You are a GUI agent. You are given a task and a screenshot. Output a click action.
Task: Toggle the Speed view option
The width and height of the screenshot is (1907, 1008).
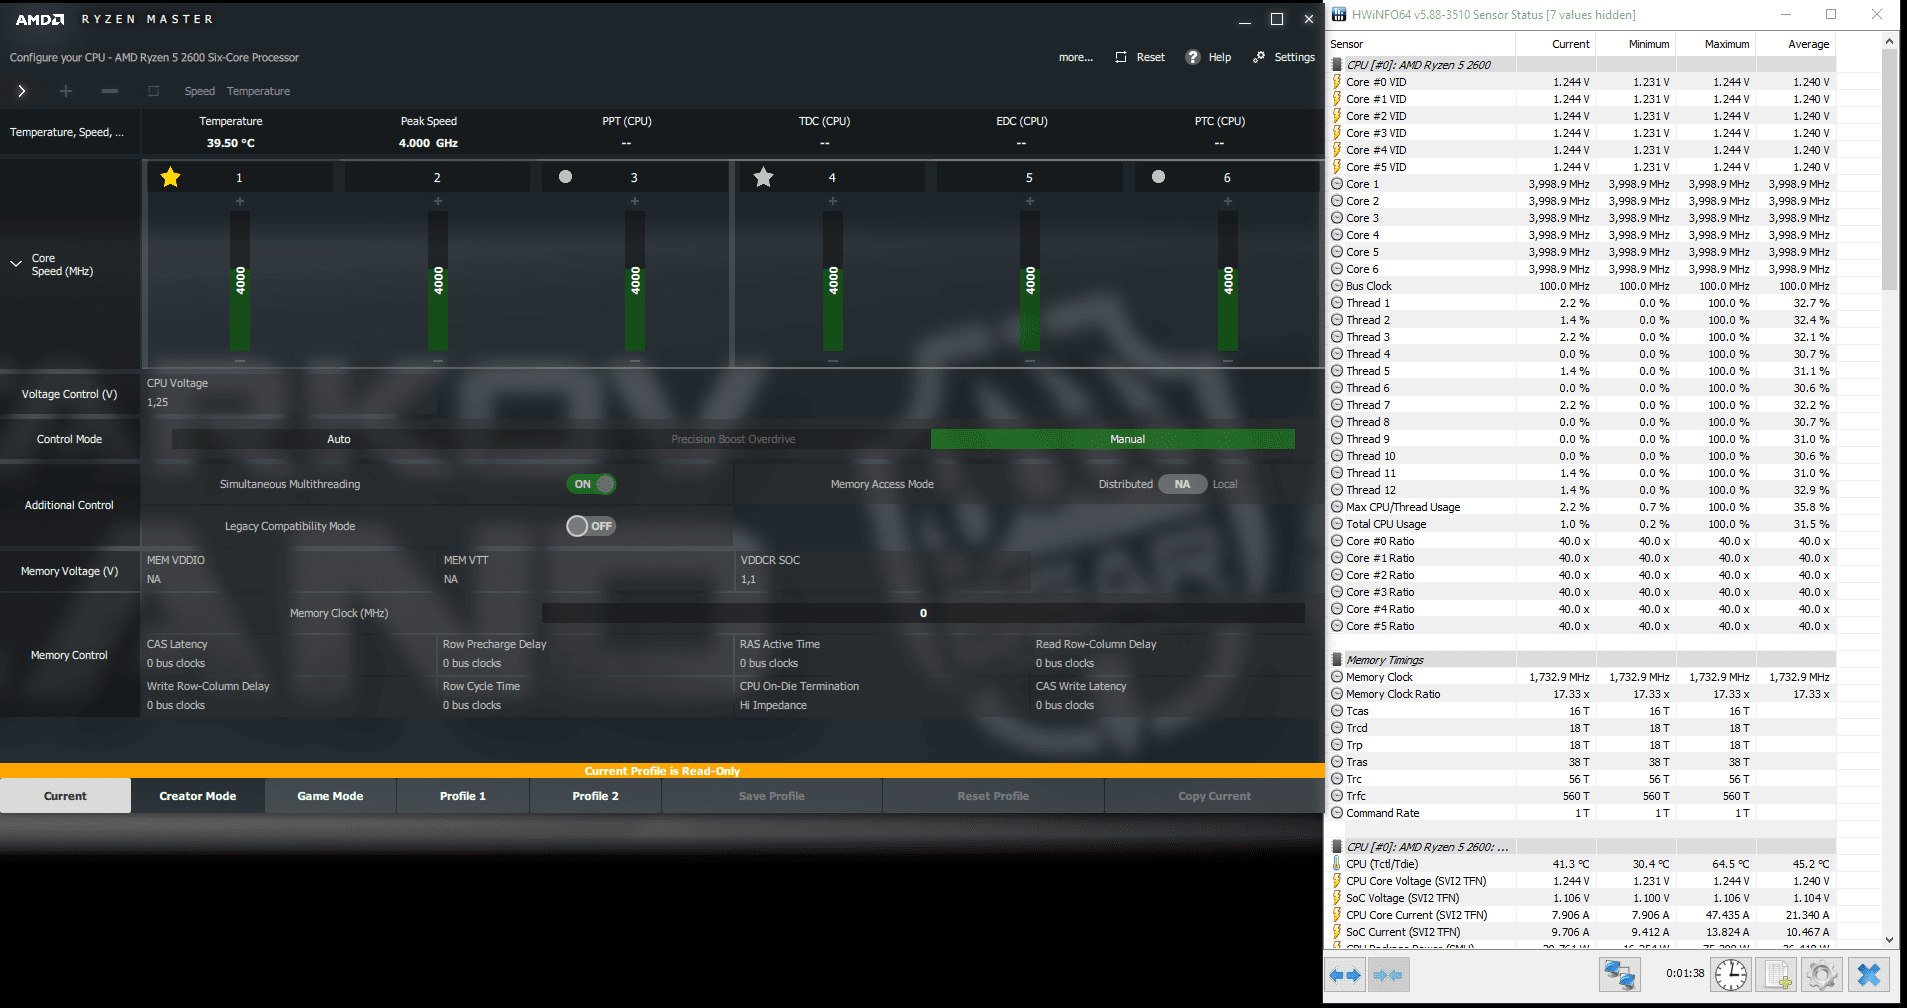[200, 91]
